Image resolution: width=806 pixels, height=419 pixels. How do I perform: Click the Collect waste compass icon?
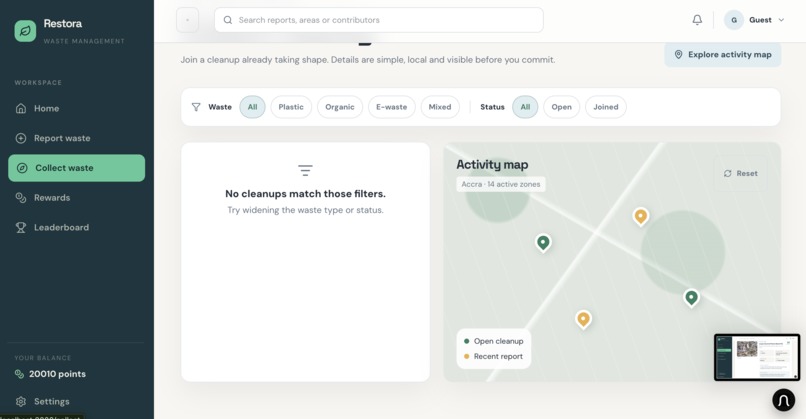click(22, 168)
